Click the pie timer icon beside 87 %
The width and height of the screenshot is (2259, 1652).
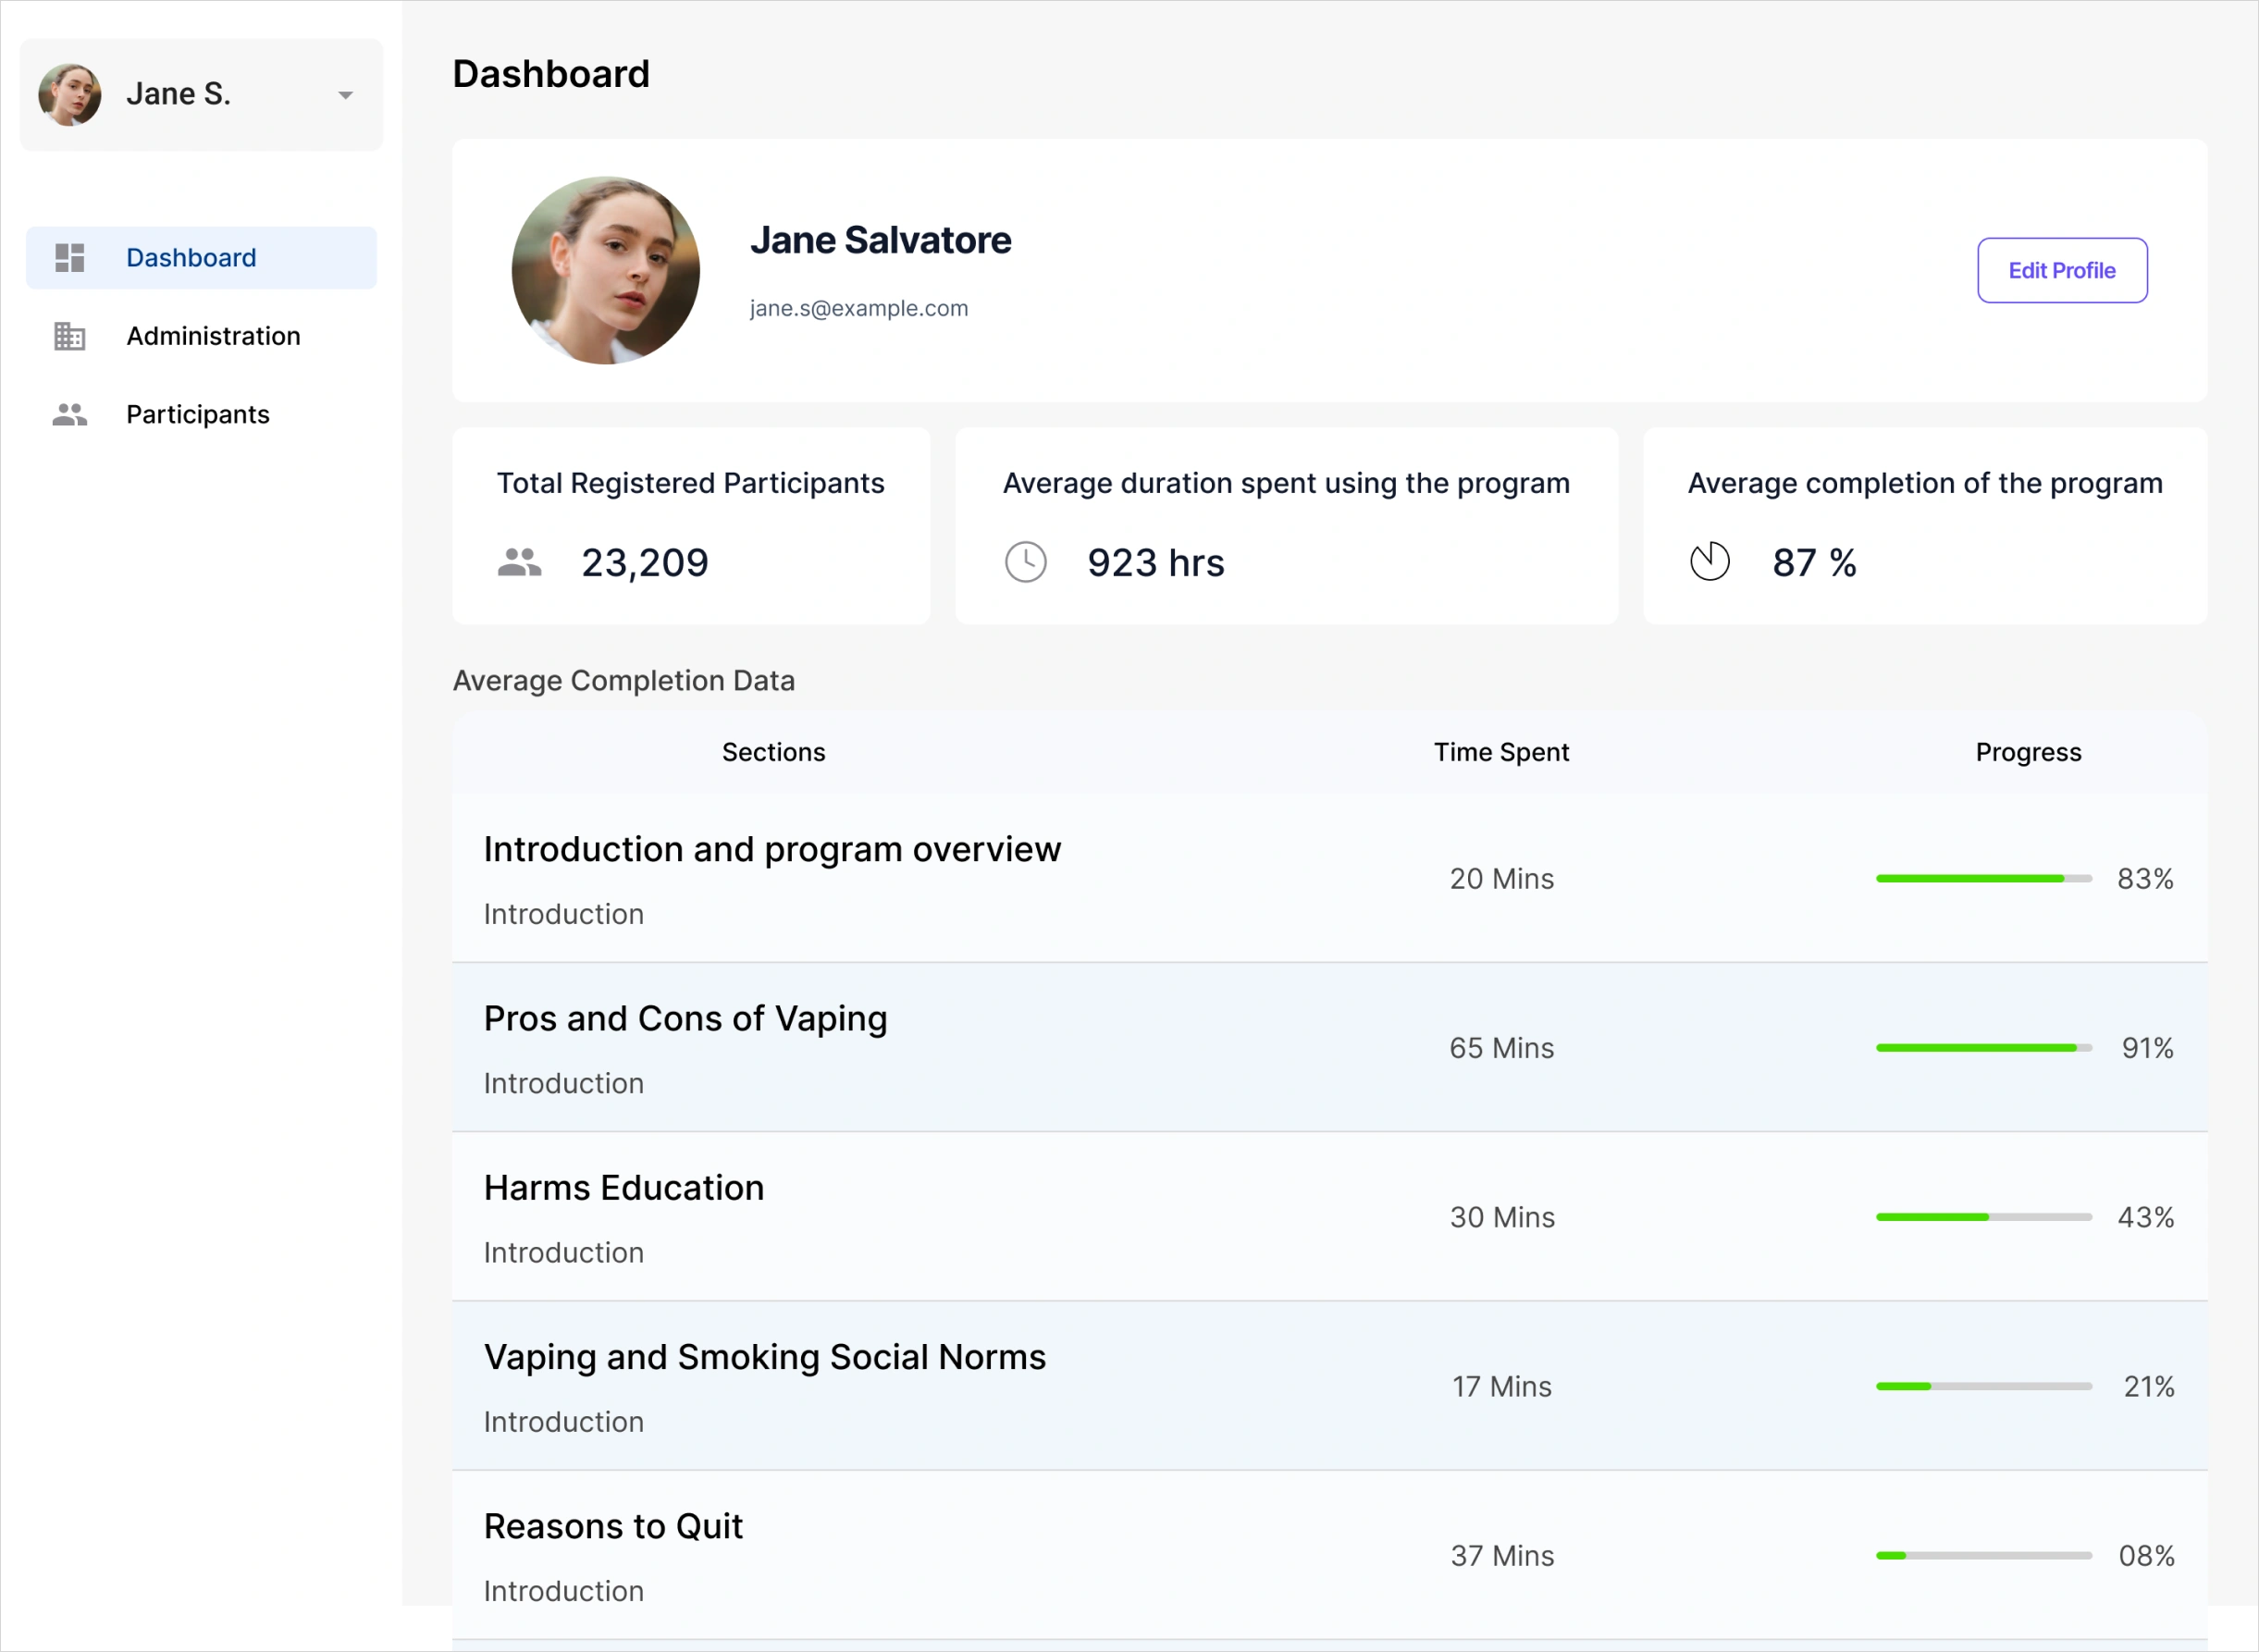tap(1709, 562)
